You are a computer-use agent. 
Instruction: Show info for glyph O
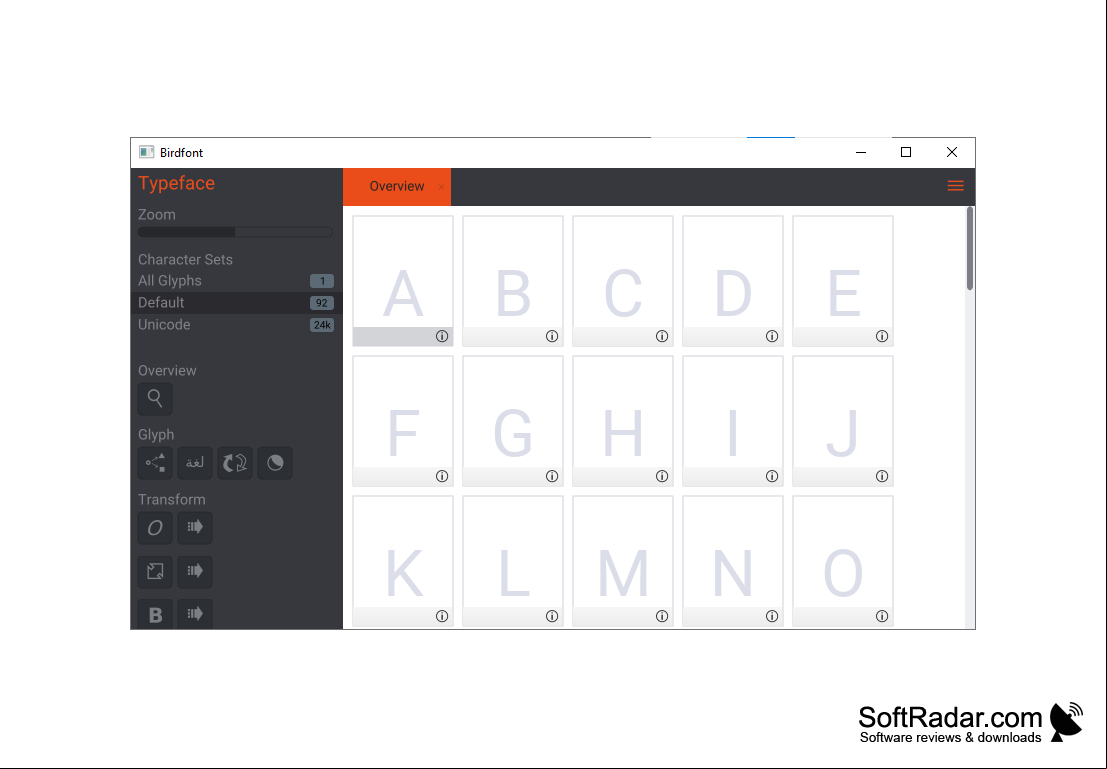(882, 616)
